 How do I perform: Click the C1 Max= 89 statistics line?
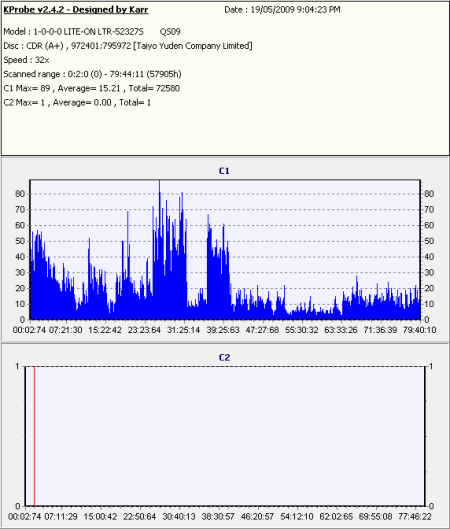coord(91,88)
